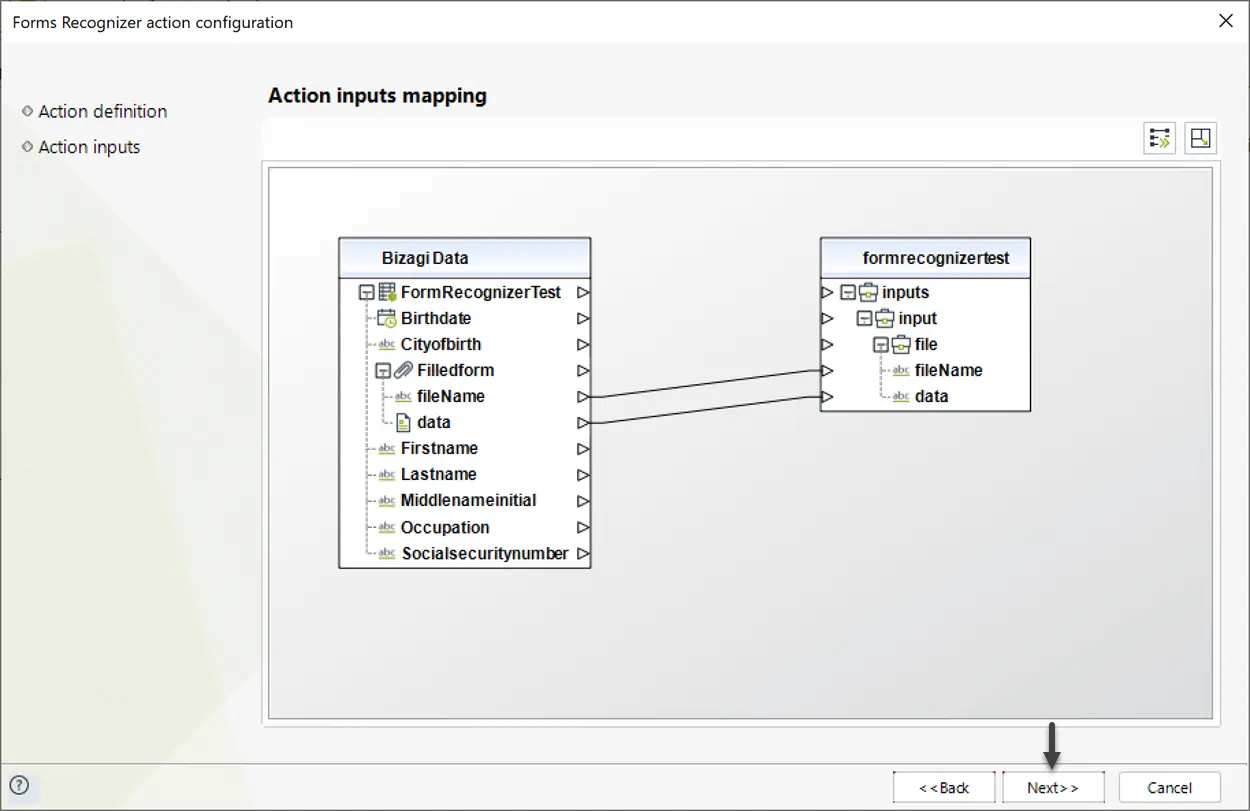Click output connector arrow of Birthdate
This screenshot has height=811, width=1250.
click(583, 319)
